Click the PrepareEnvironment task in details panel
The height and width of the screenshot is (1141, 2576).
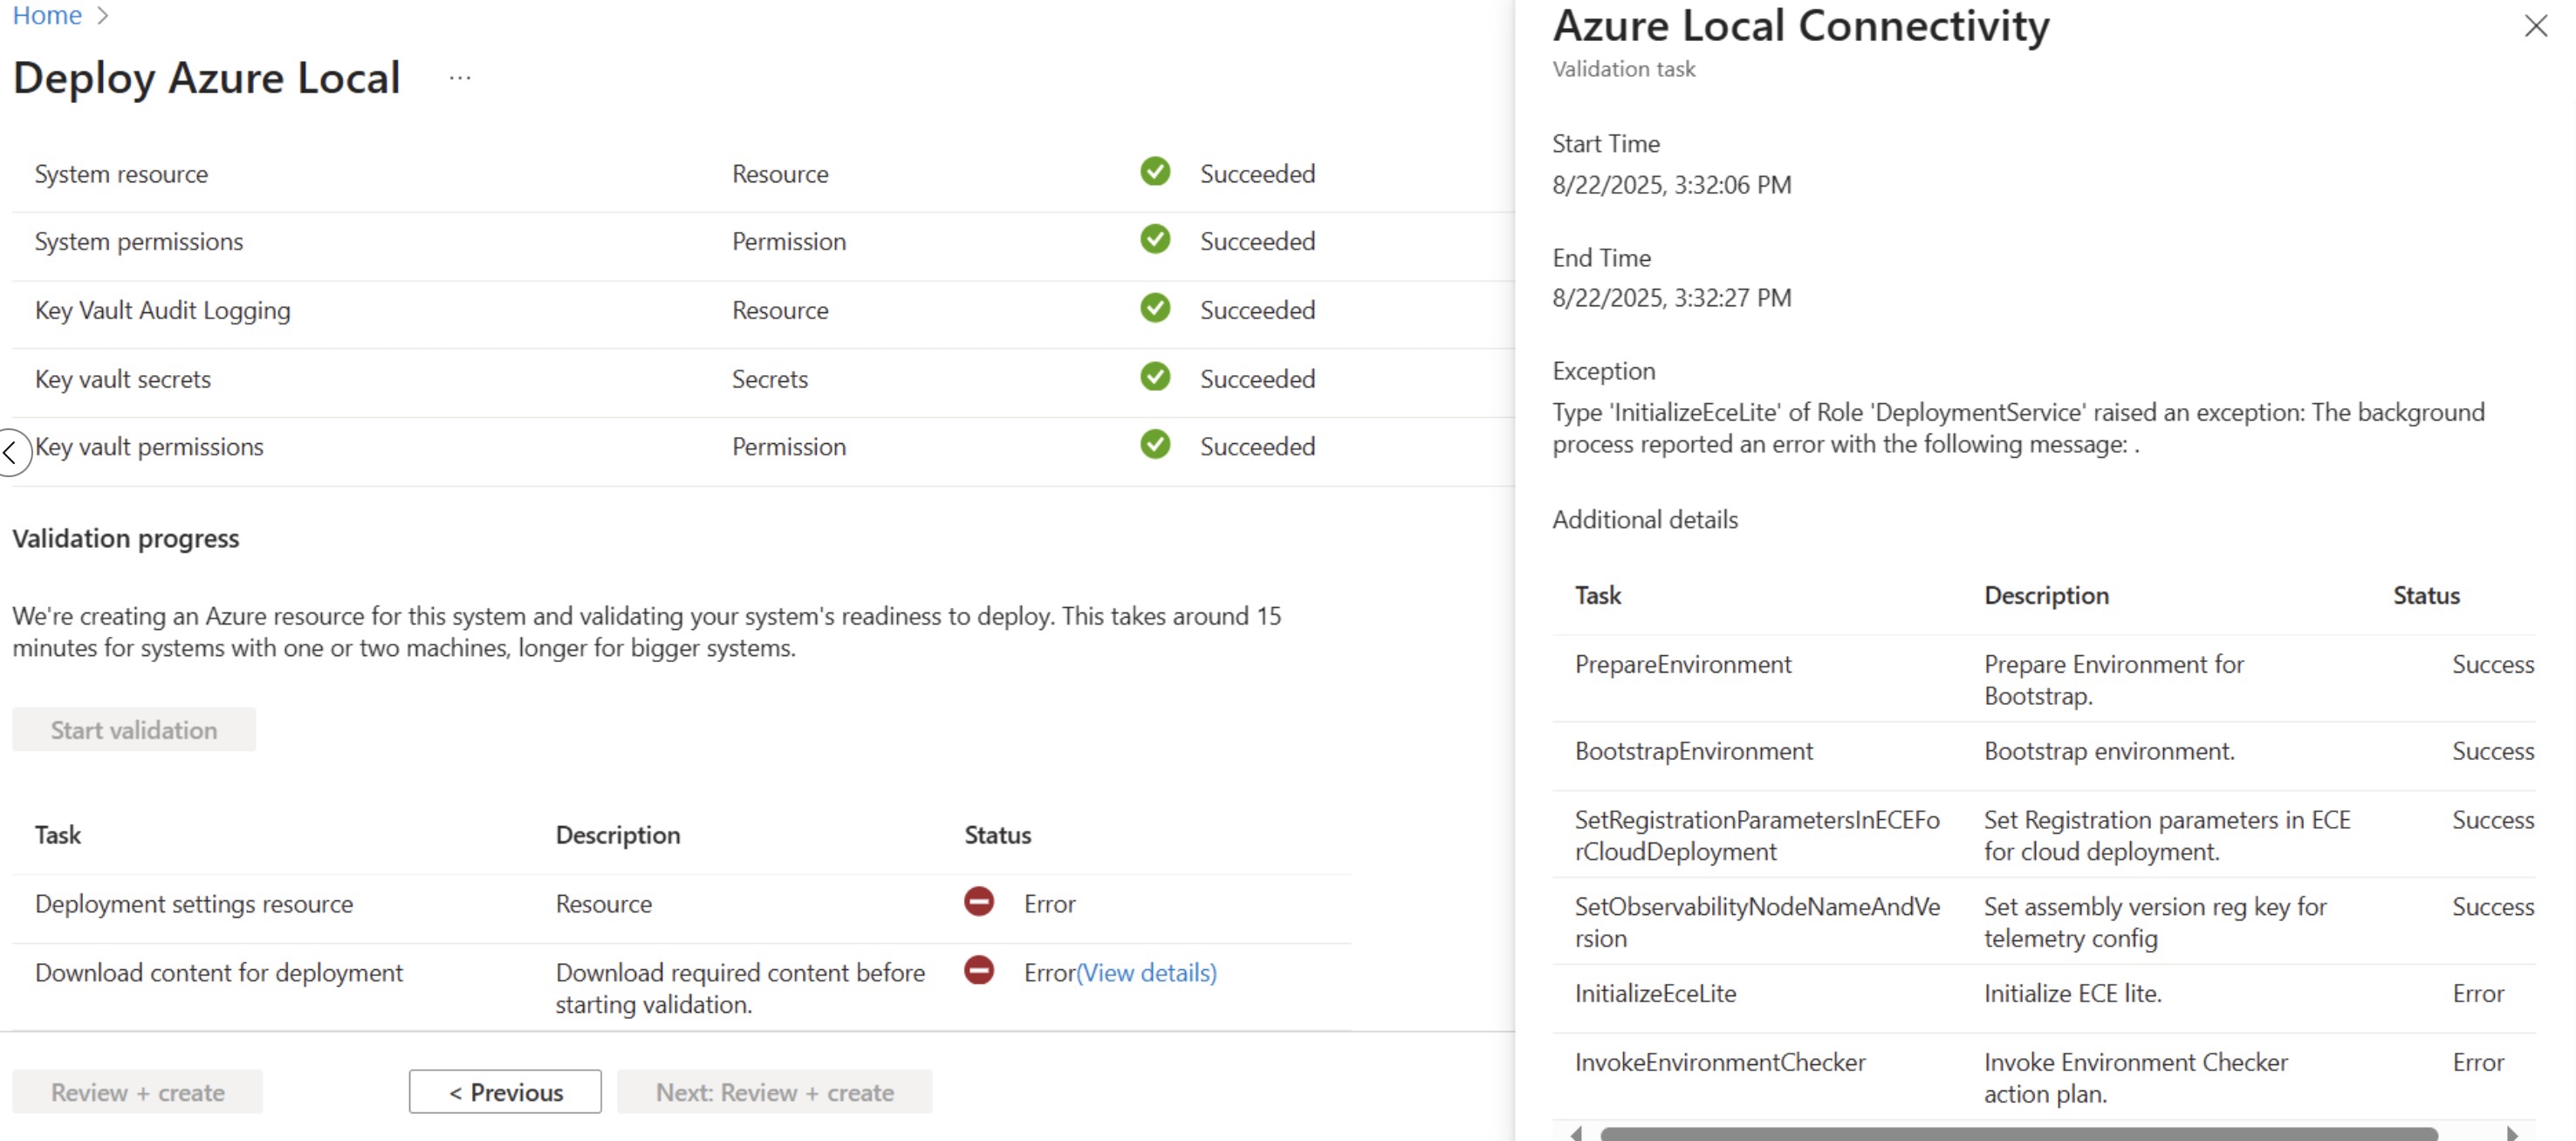tap(1683, 664)
